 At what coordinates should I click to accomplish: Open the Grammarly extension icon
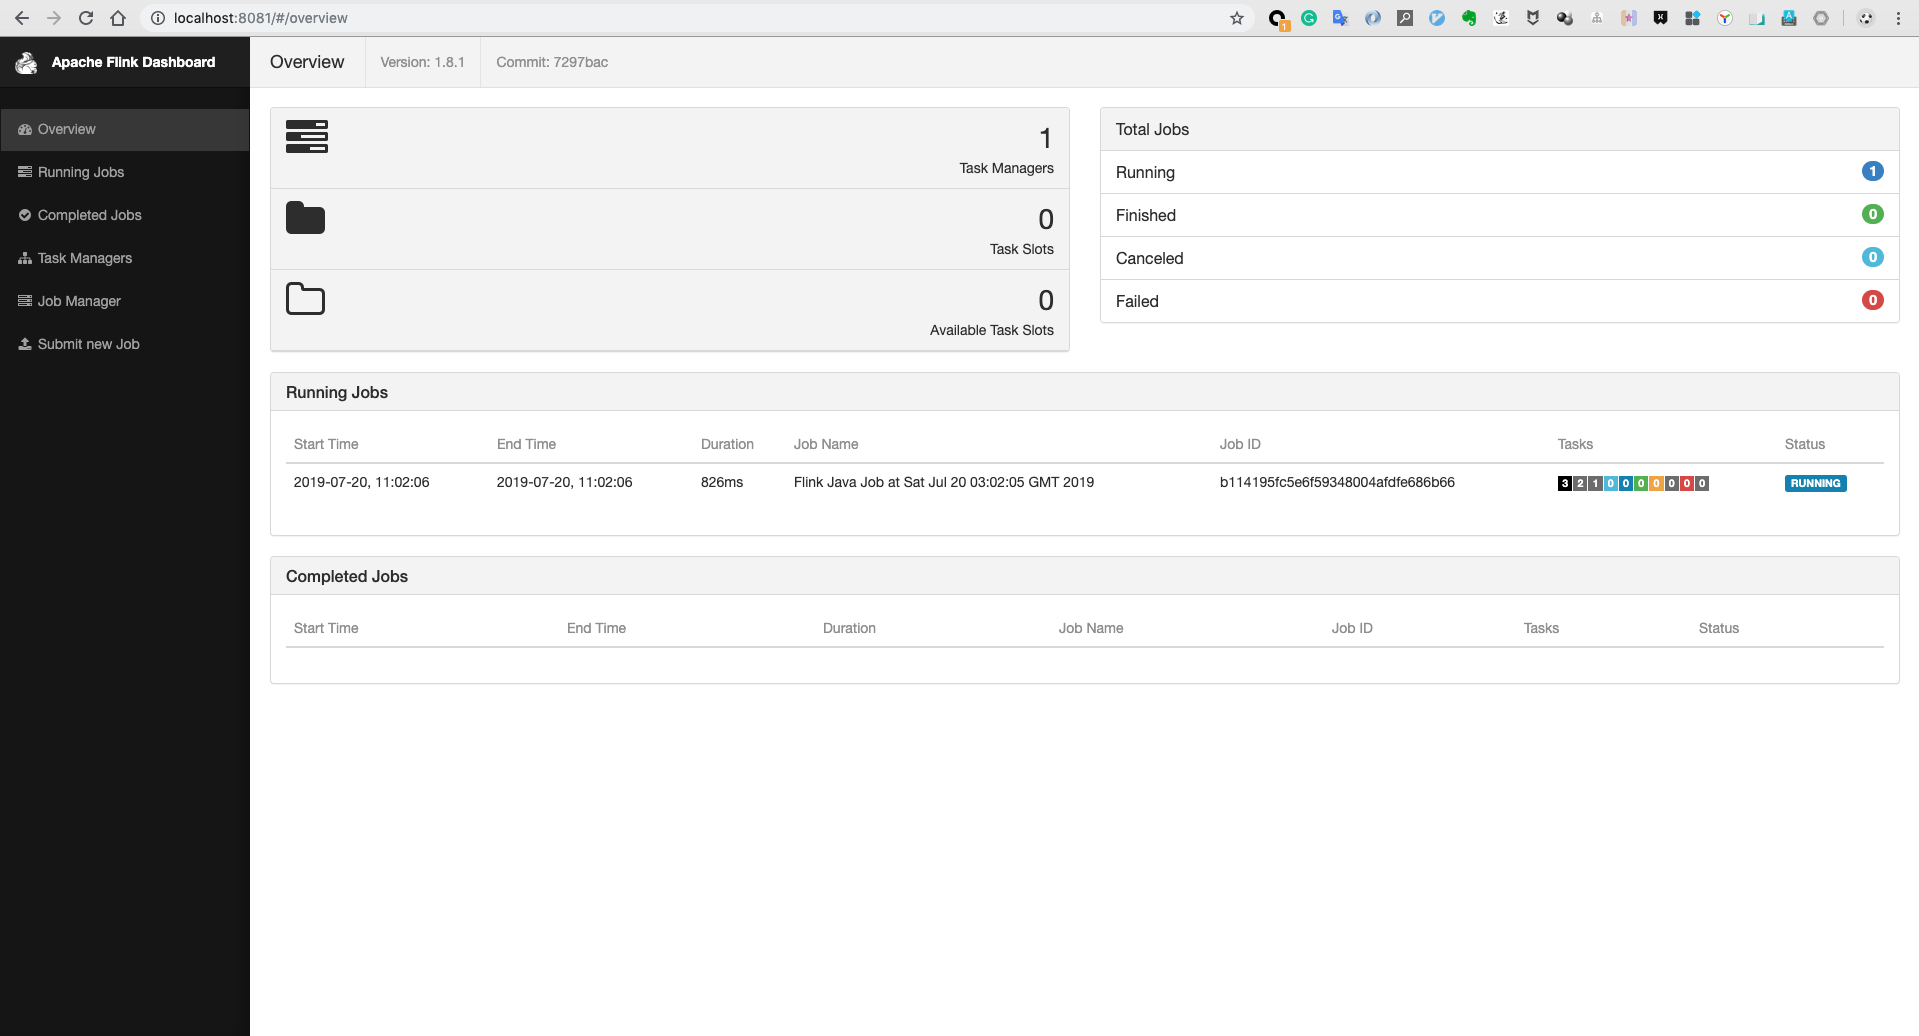pyautogui.click(x=1309, y=18)
